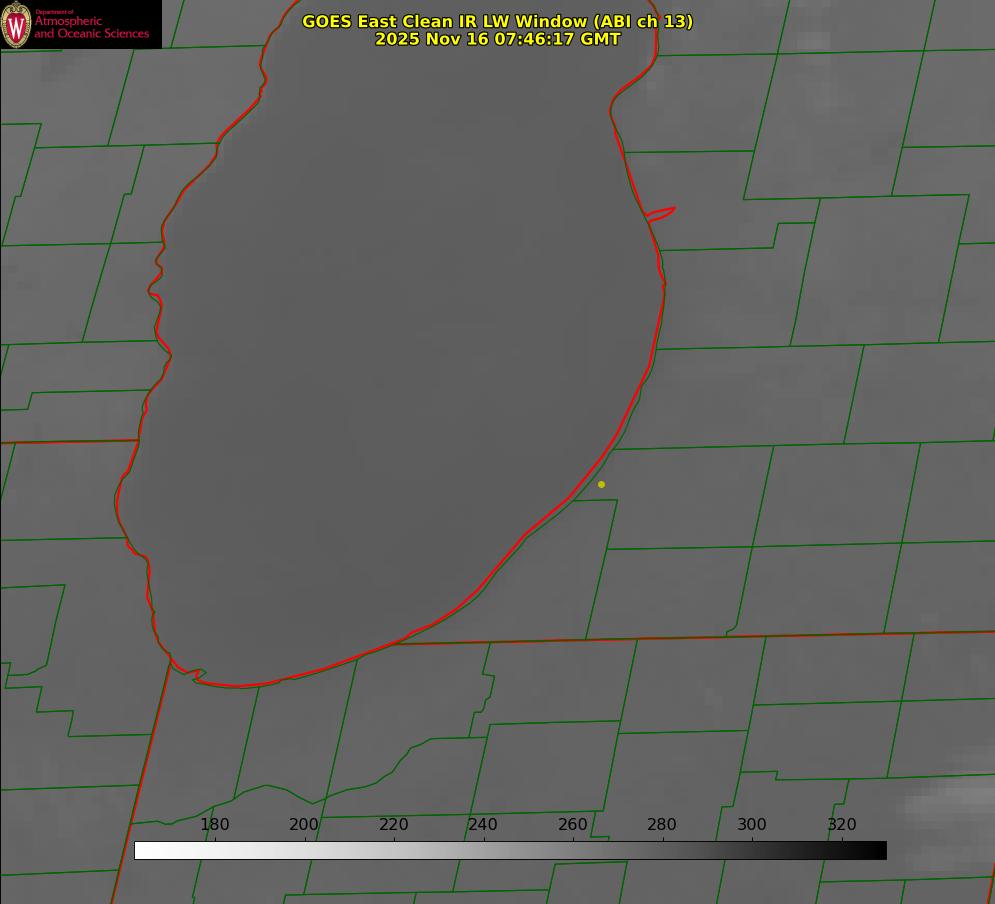Screen dimensions: 995x904
Task: Click the colorbar label '260'
Action: 572,824
